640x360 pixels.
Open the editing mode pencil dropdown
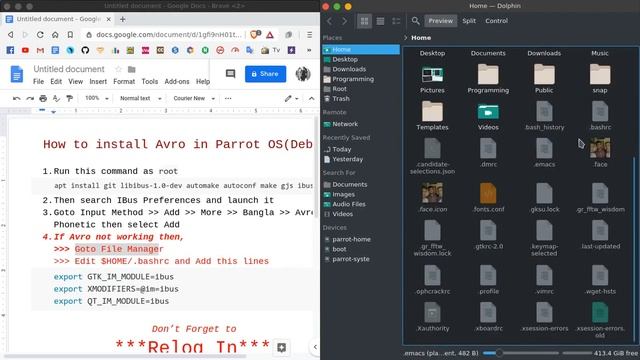pyautogui.click(x=291, y=98)
